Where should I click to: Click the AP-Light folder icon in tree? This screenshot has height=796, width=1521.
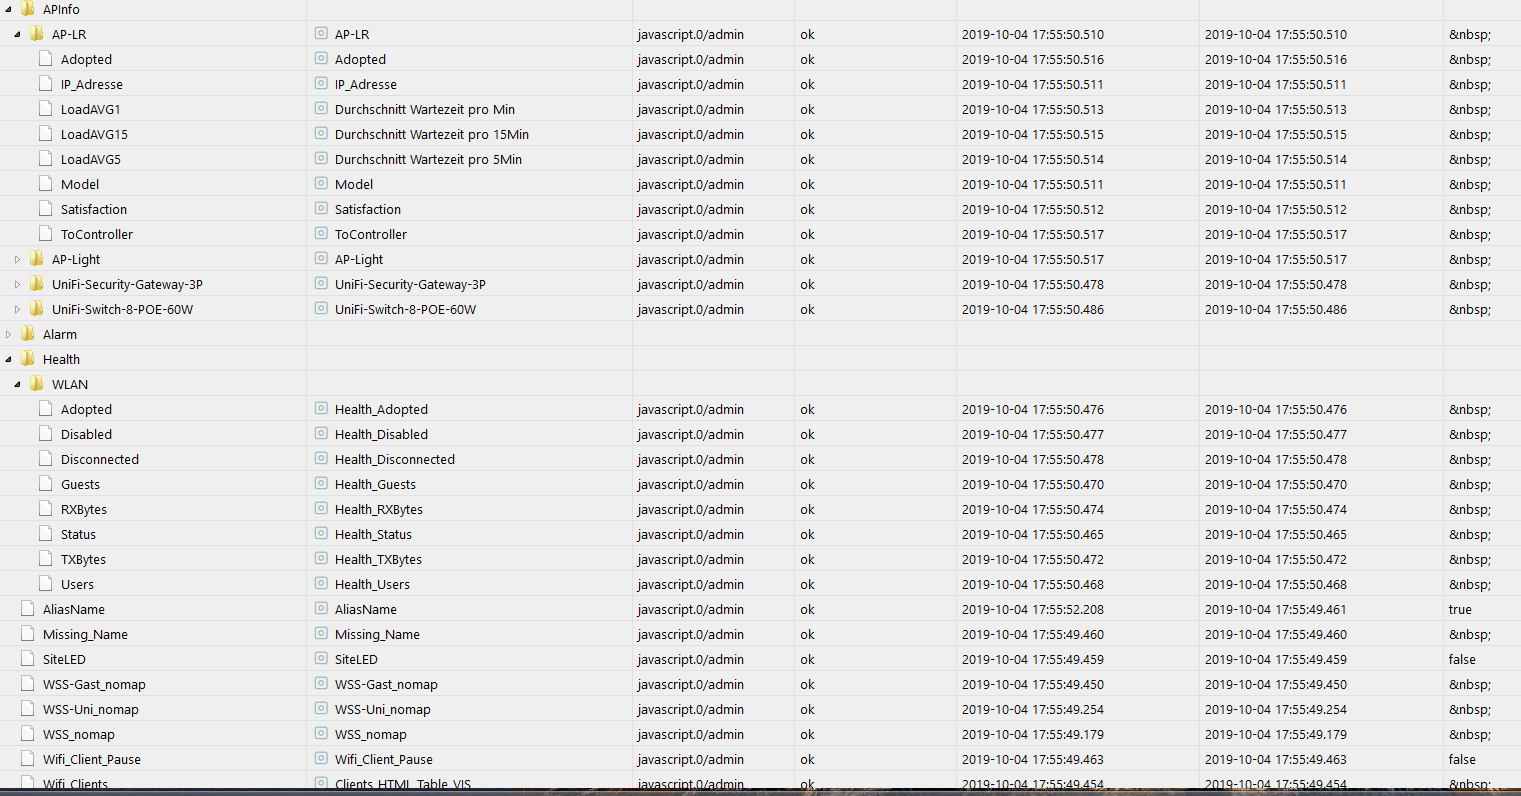point(37,259)
